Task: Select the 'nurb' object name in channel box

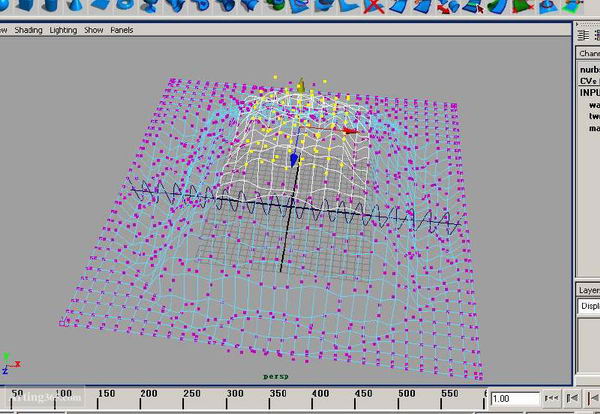Action: [x=590, y=70]
